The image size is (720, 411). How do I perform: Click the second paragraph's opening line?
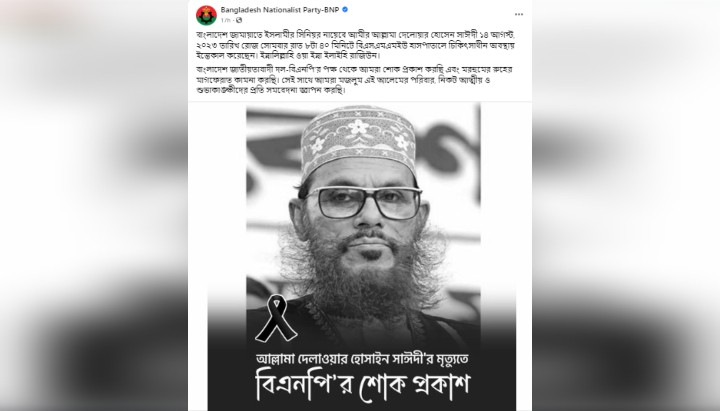[354, 70]
